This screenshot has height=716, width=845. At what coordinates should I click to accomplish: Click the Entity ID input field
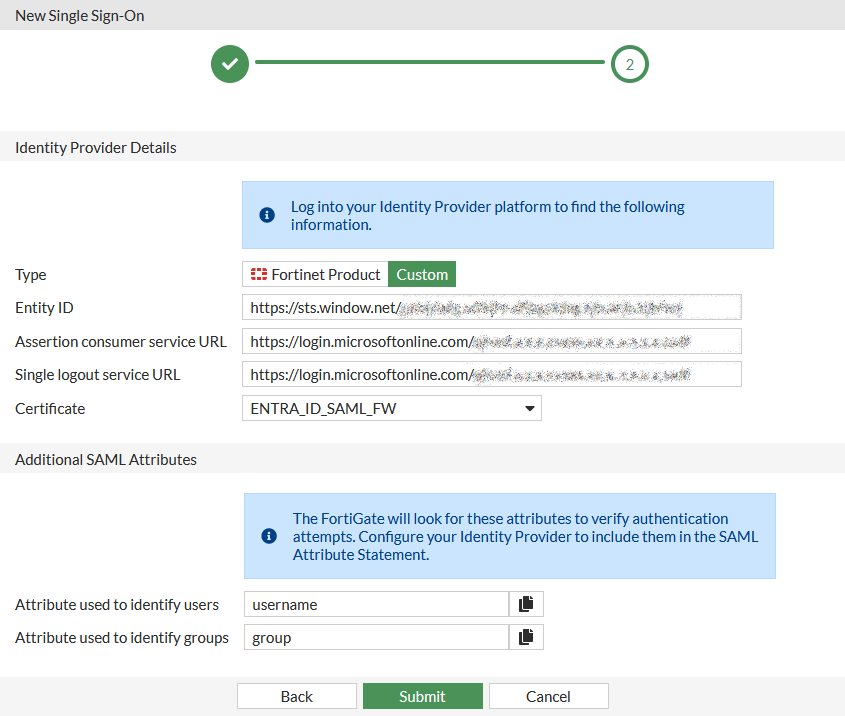pyautogui.click(x=491, y=307)
